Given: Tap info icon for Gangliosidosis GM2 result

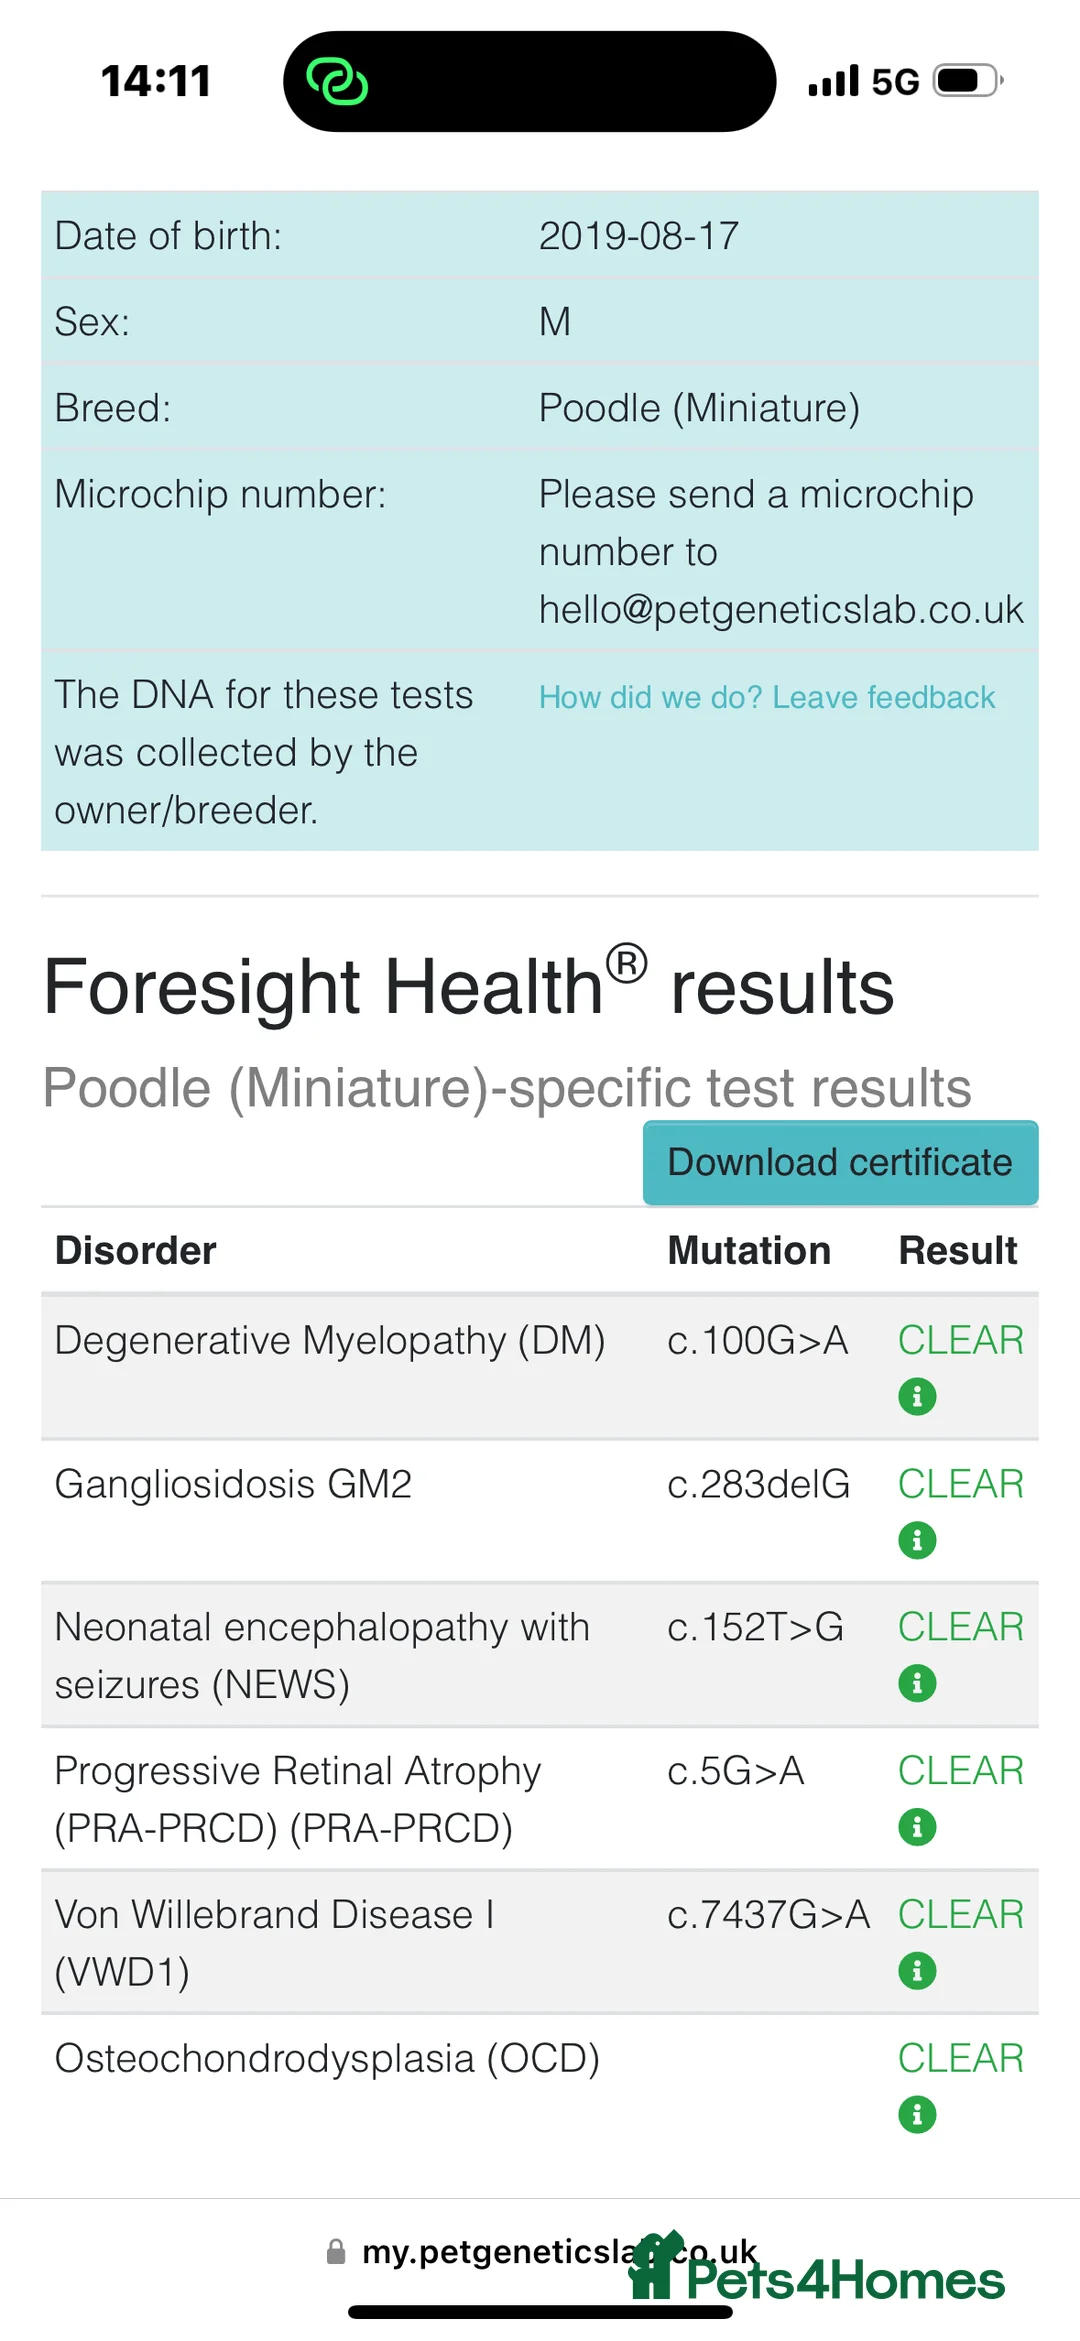Looking at the screenshot, I should (917, 1540).
